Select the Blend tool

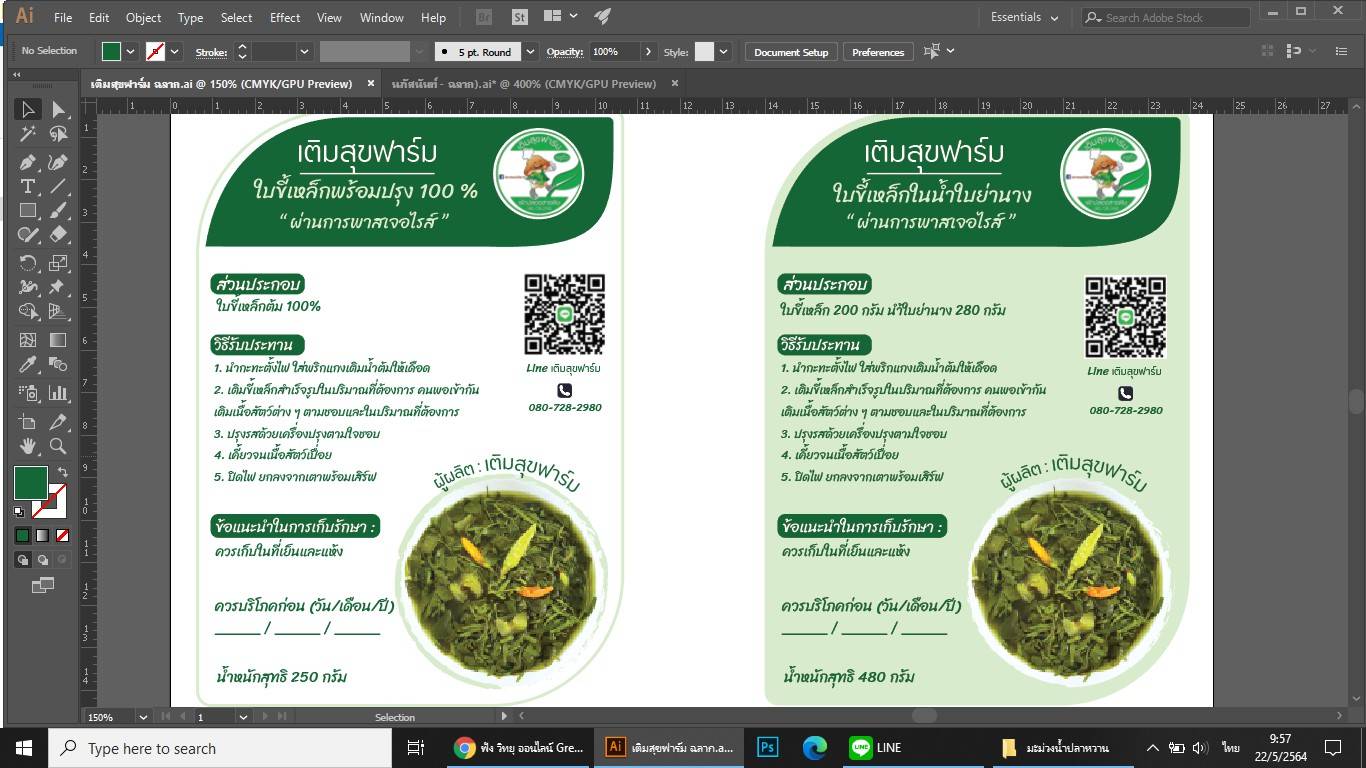58,365
